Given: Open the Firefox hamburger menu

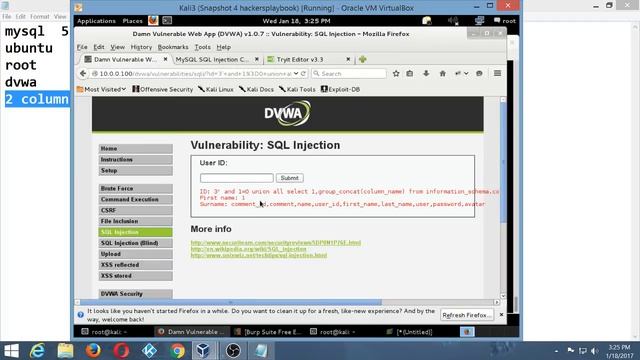Looking at the screenshot, I should (497, 73).
